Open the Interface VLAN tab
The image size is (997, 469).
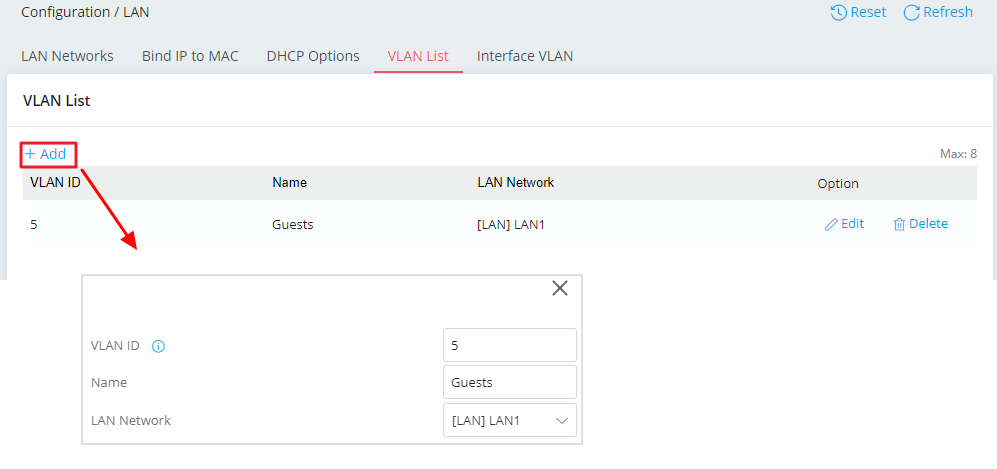click(x=525, y=56)
